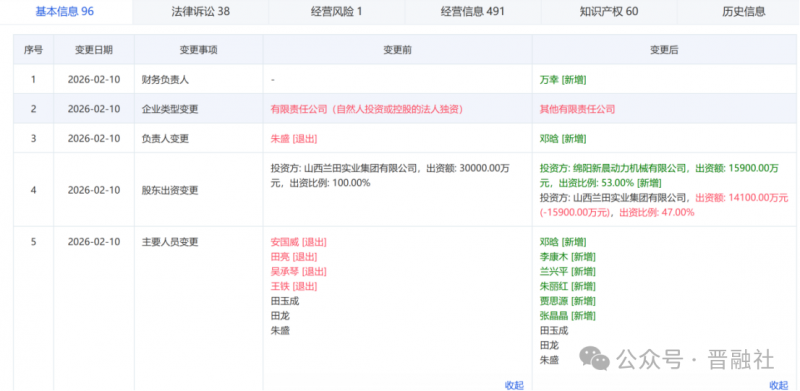Click 邓晗 [新增] in row 5

pos(563,242)
